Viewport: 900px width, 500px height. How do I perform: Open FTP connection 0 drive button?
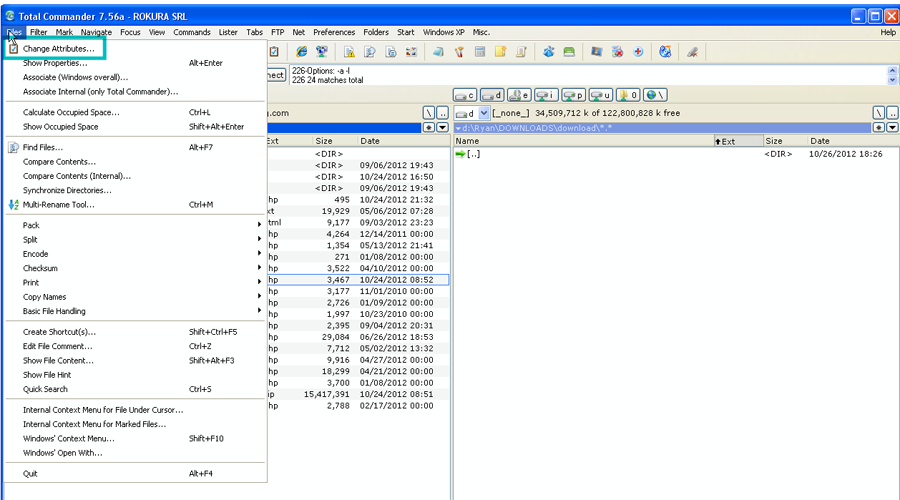pos(627,95)
